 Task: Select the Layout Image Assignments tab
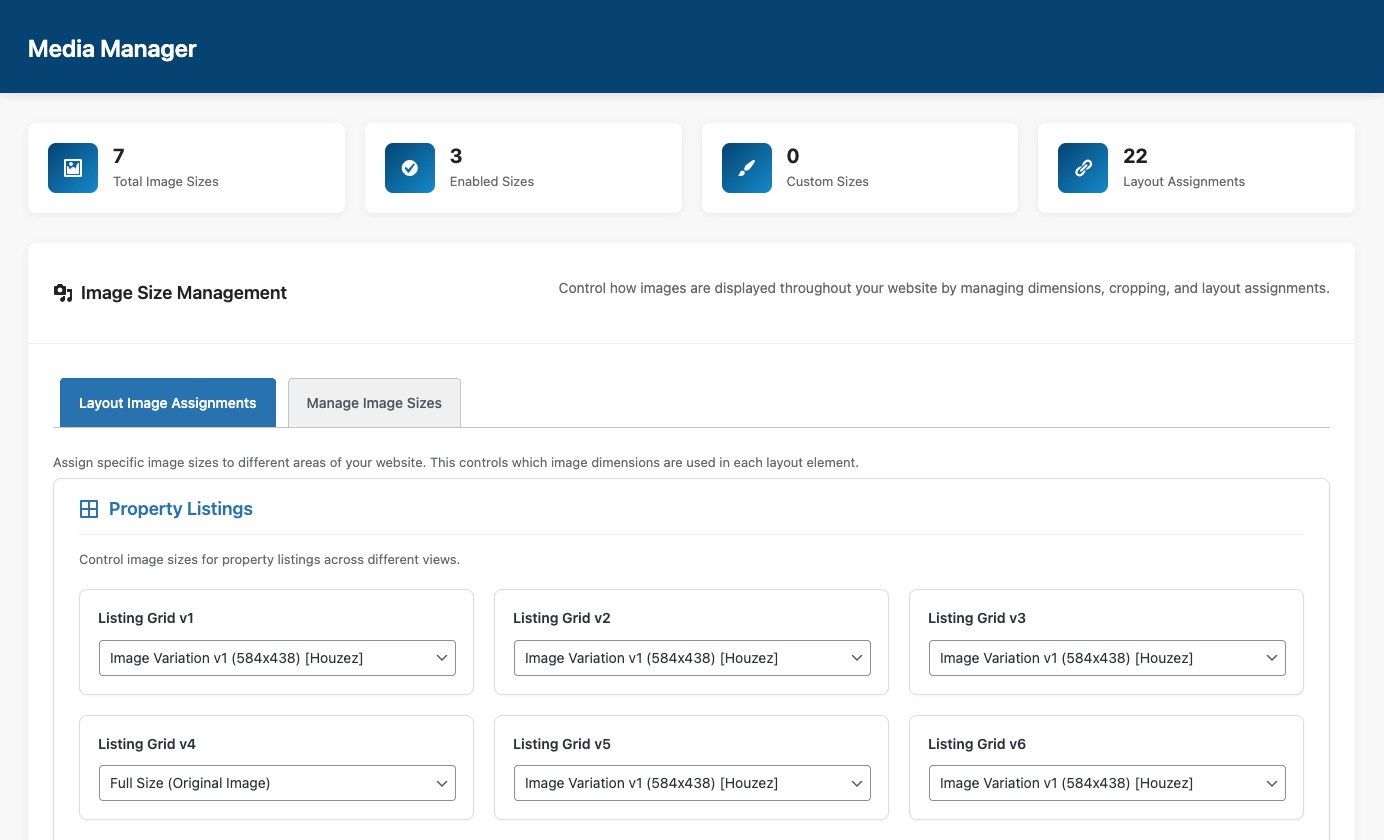coord(168,403)
